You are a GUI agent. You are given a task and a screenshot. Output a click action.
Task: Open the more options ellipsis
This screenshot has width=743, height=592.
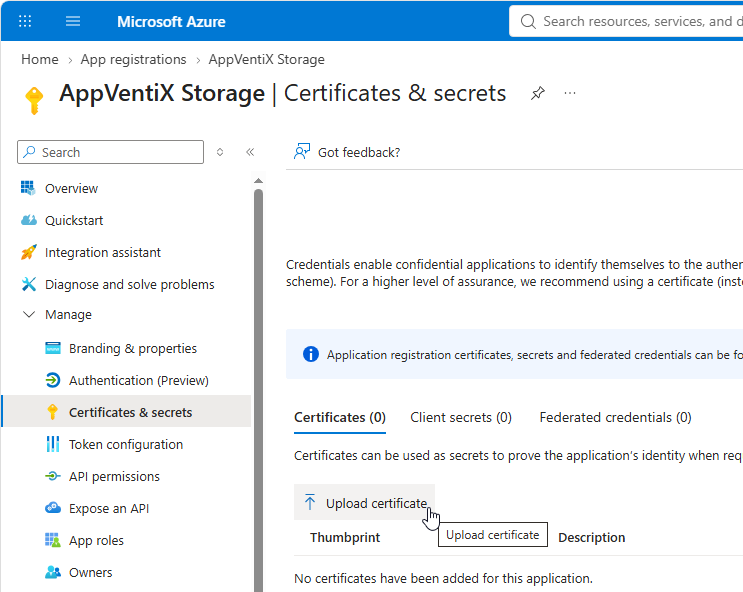(x=570, y=93)
